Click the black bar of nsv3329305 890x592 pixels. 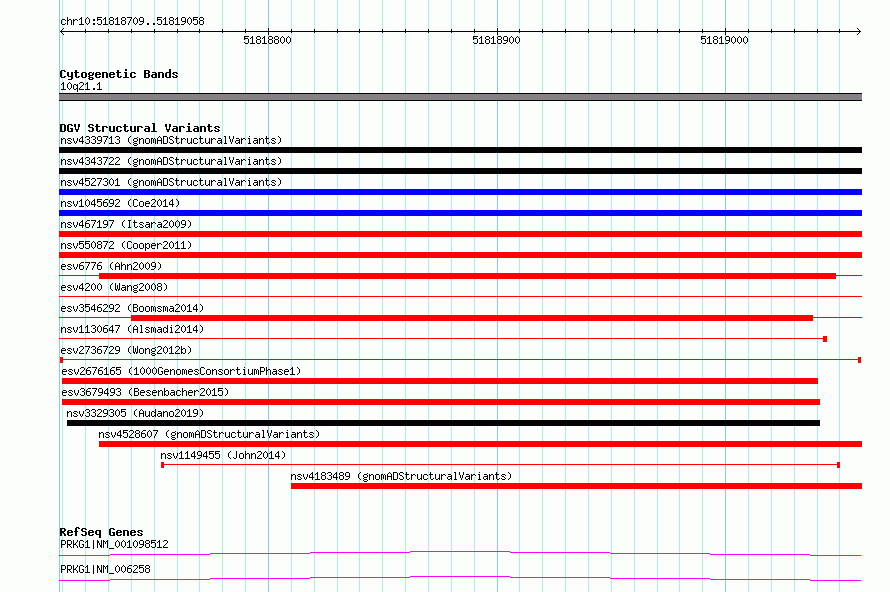click(443, 423)
